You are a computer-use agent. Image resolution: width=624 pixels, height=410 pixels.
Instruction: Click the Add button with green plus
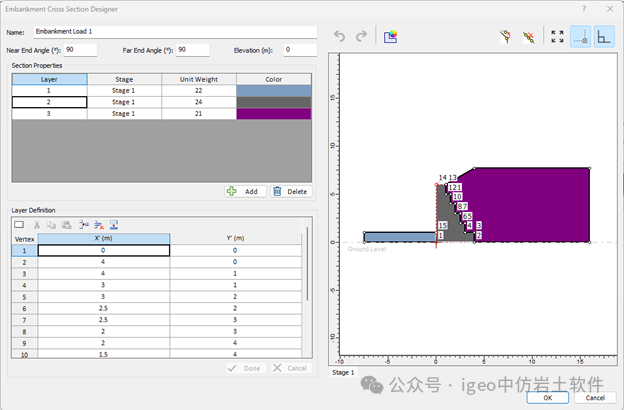[x=245, y=191]
